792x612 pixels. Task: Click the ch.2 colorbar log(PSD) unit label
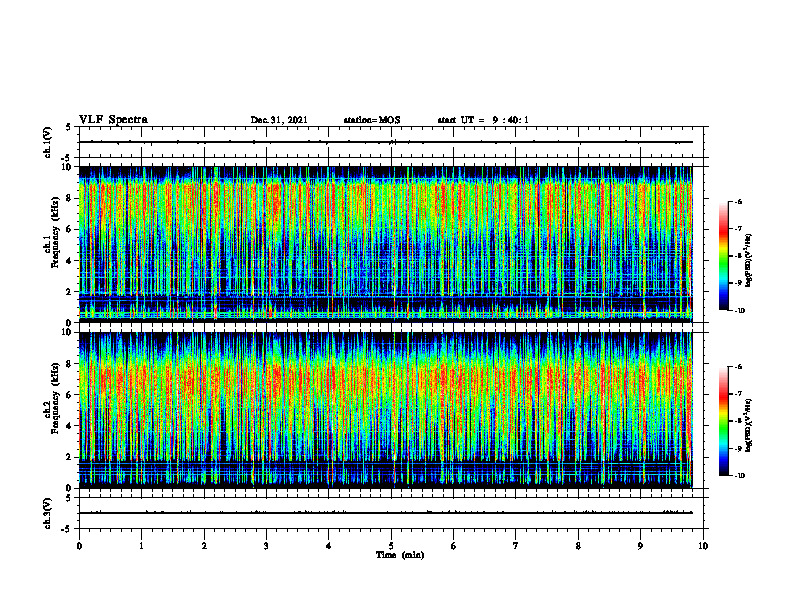pyautogui.click(x=749, y=425)
